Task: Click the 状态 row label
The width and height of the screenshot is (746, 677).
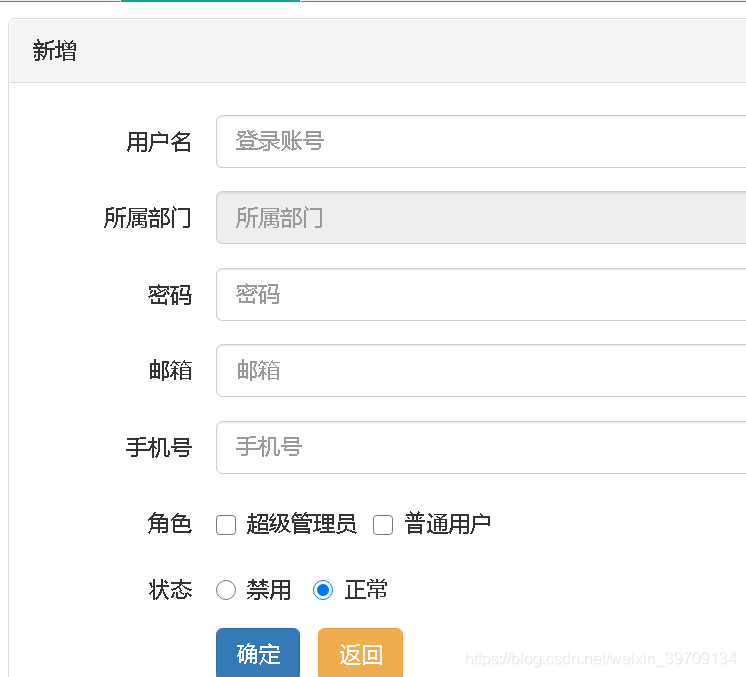Action: point(170,590)
